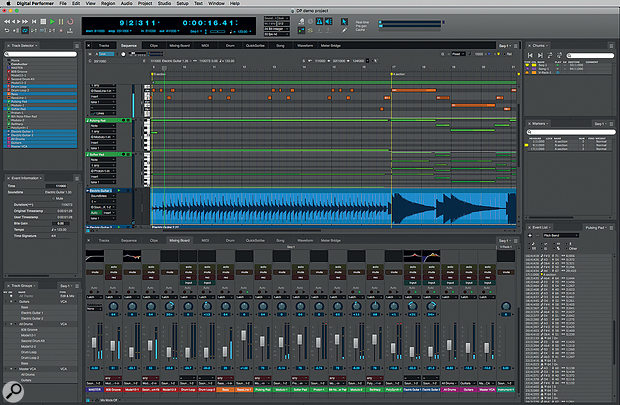Stop playback with the Stop button
The width and height of the screenshot is (620, 405).
pyautogui.click(x=43, y=21)
